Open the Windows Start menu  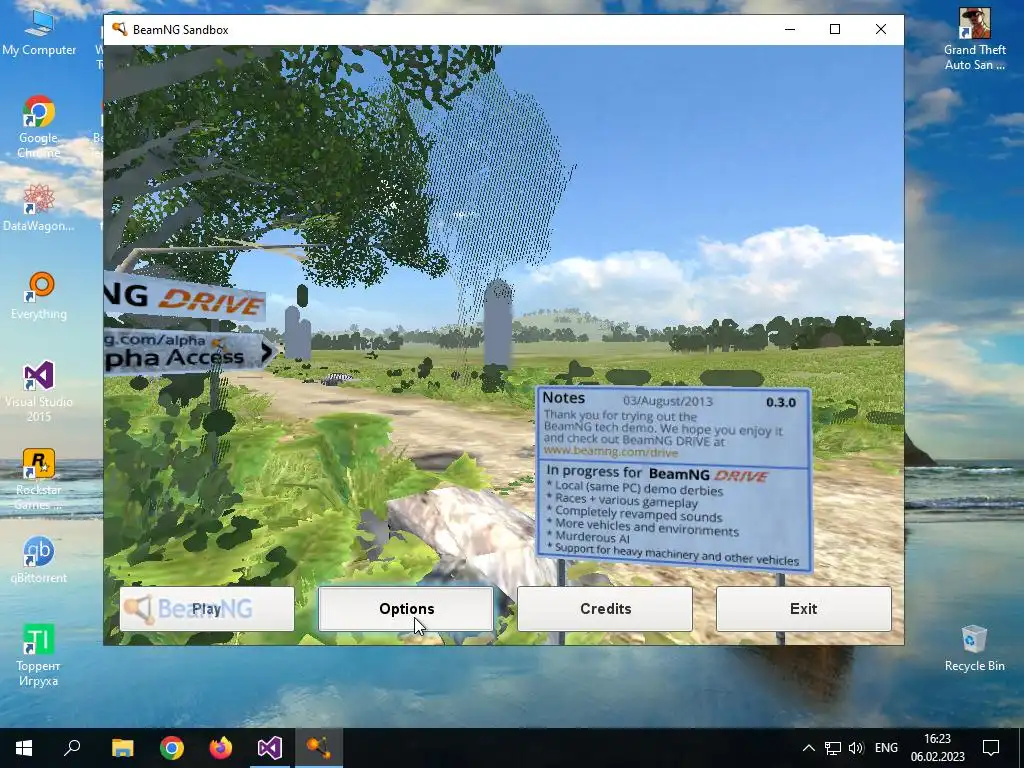pyautogui.click(x=24, y=748)
